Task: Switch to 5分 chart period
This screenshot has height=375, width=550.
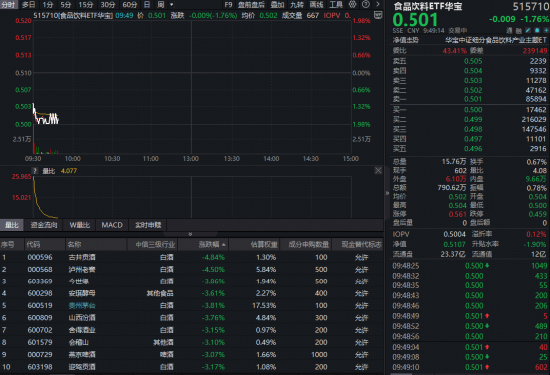Action: click(x=66, y=5)
